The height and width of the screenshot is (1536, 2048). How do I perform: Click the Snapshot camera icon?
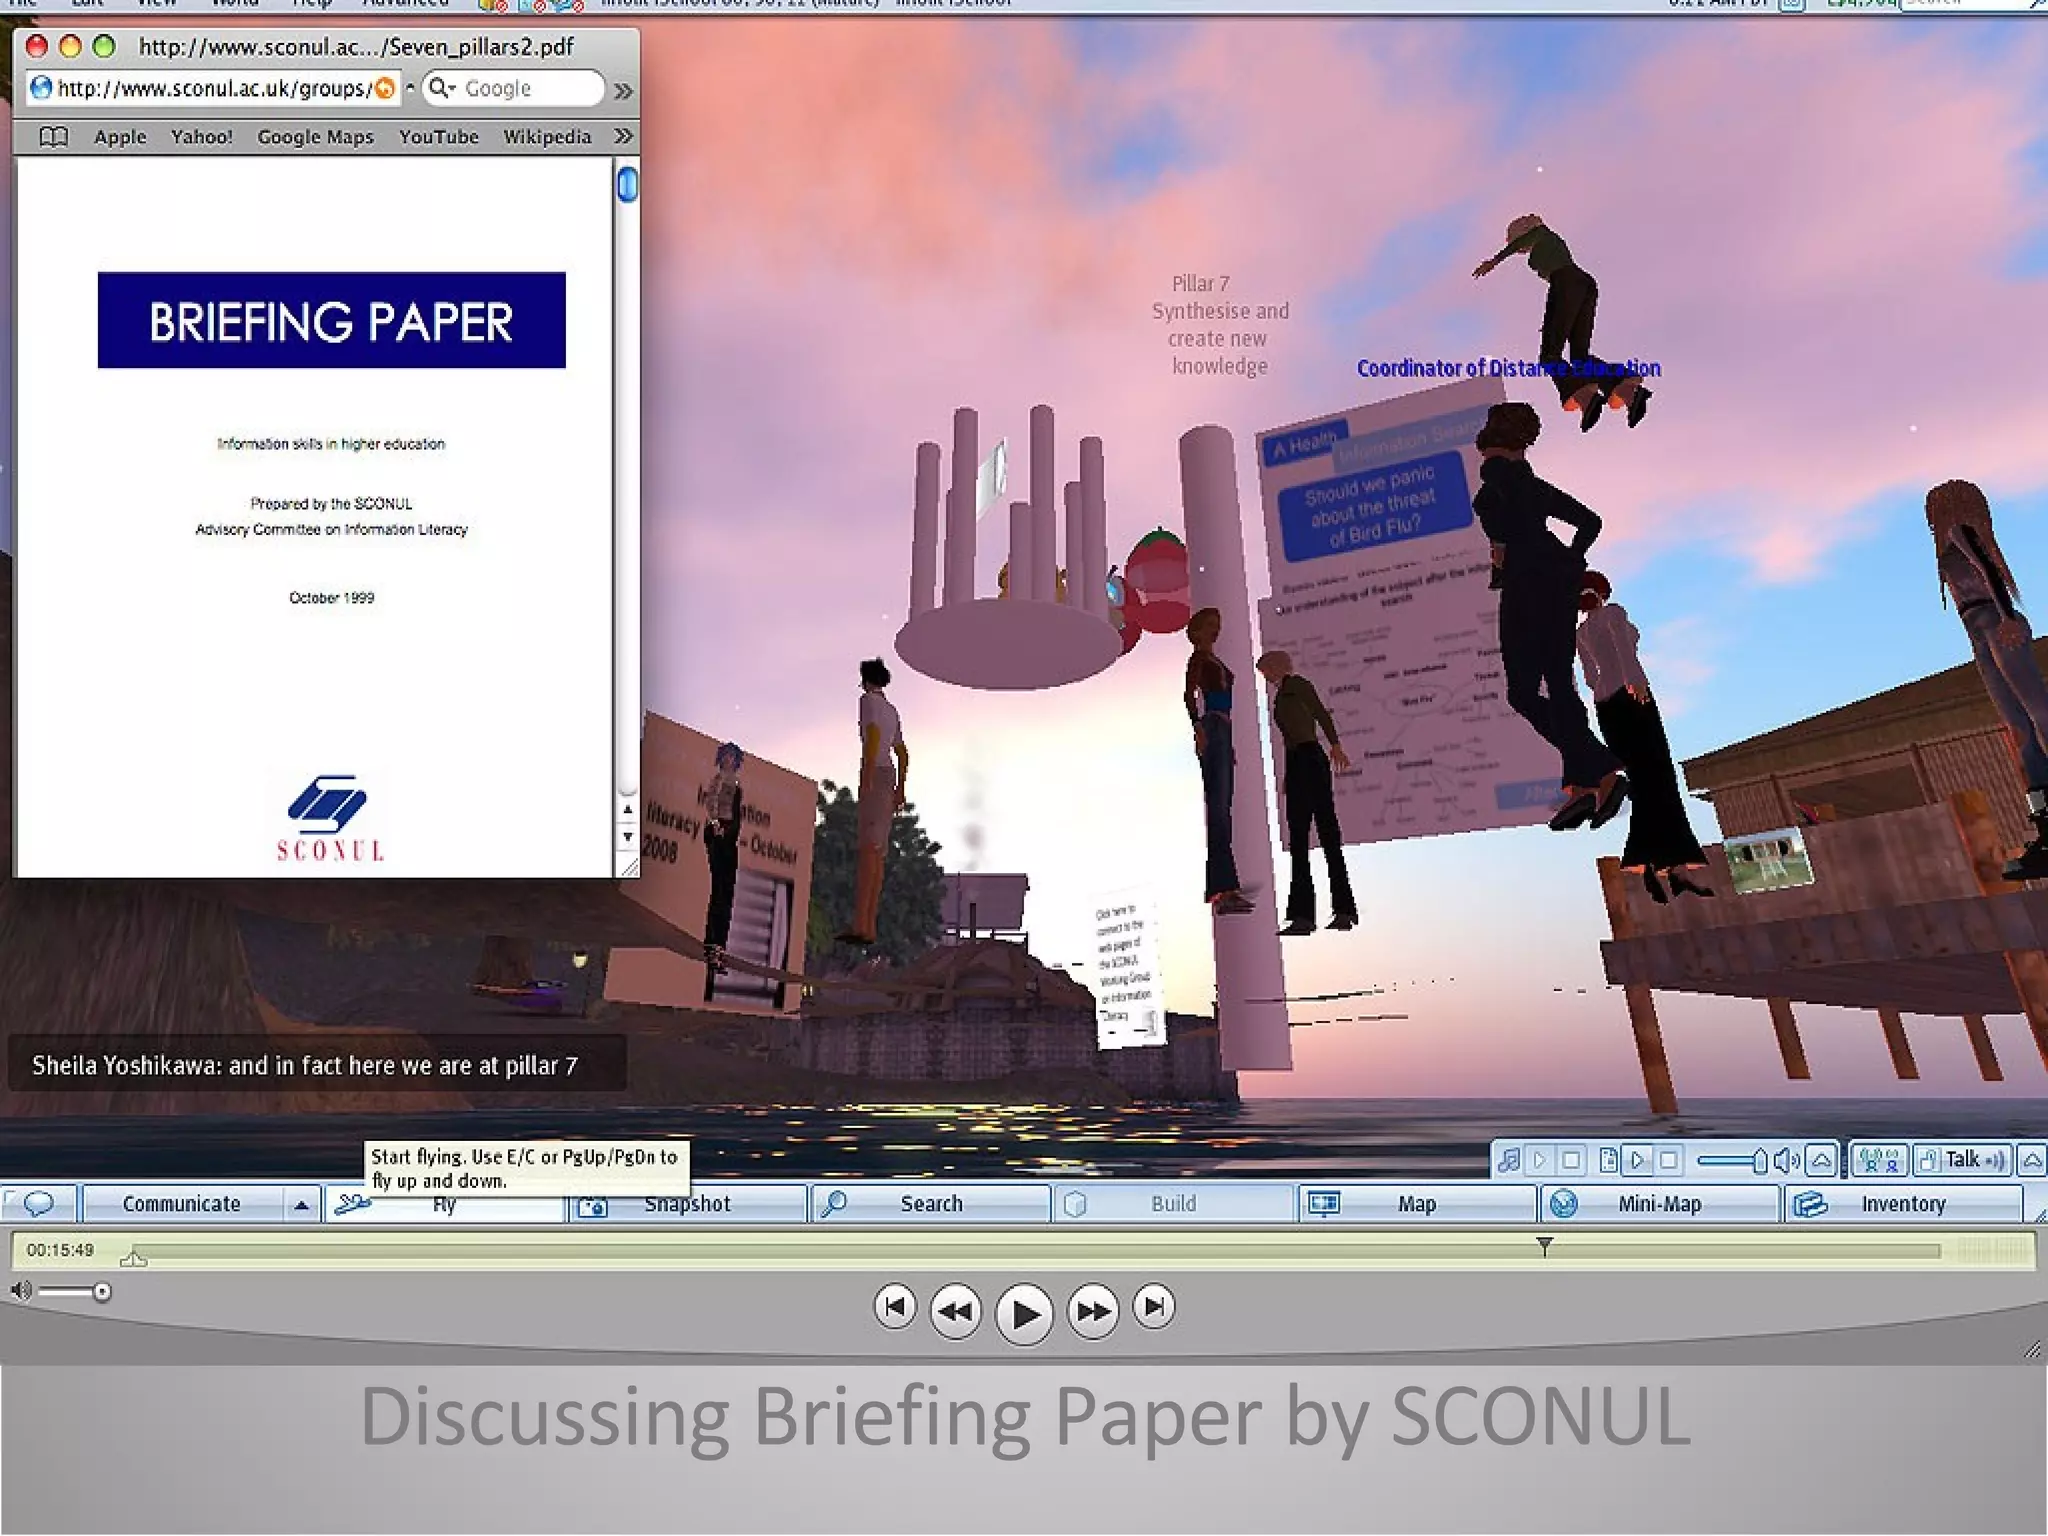point(593,1205)
